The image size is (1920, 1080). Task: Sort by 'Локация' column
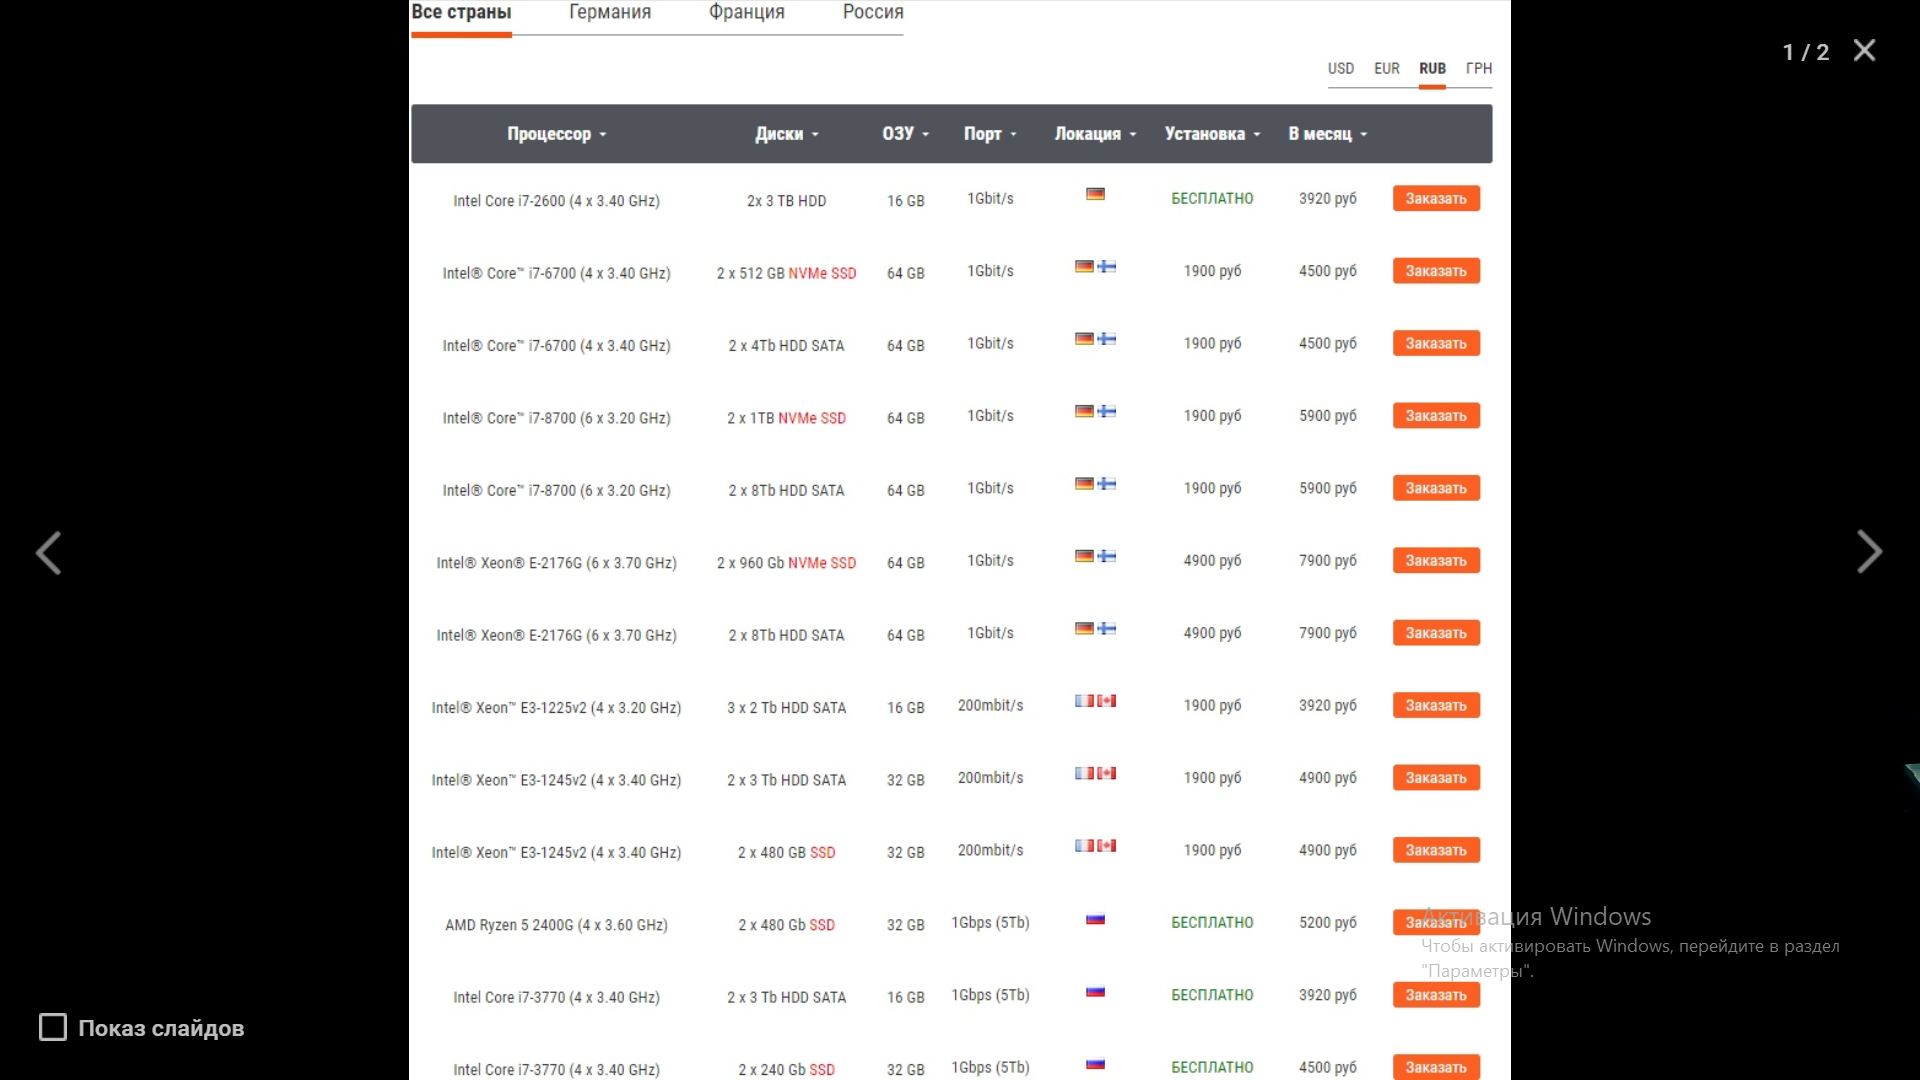1095,134
